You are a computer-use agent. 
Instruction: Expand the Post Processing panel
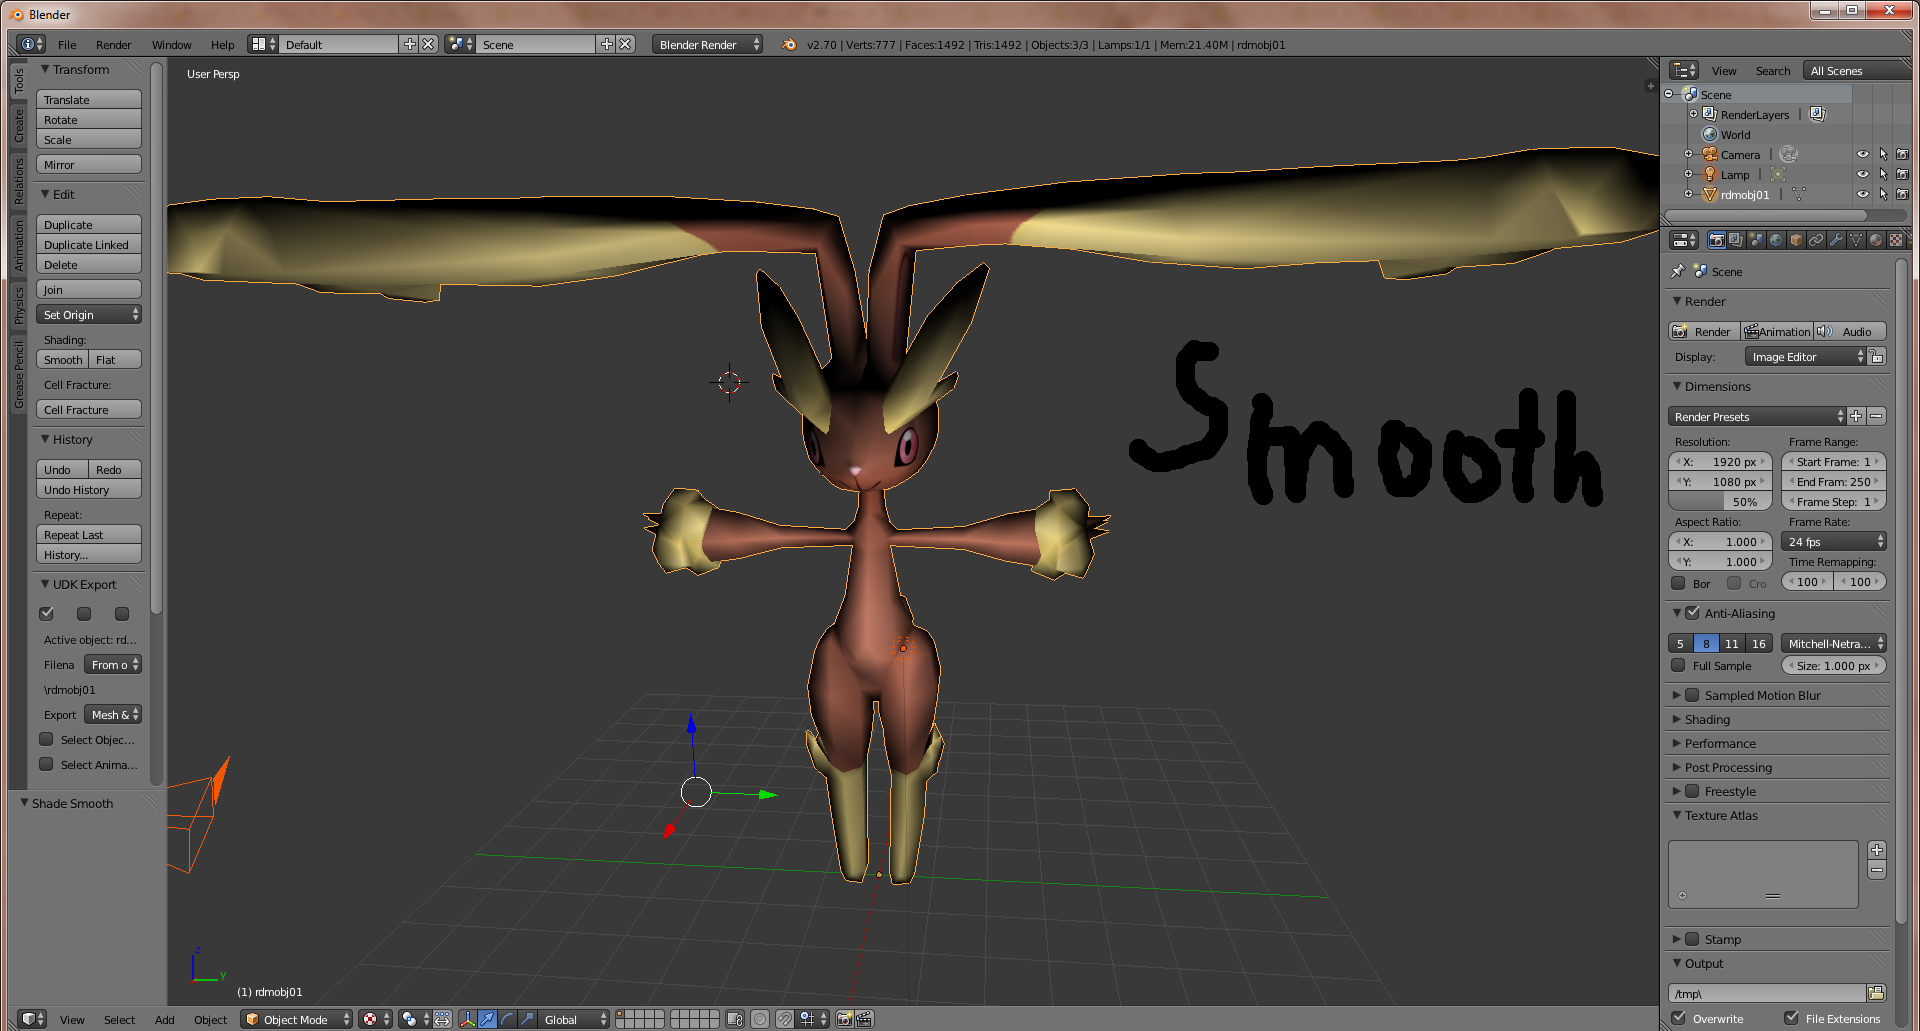pos(1727,767)
